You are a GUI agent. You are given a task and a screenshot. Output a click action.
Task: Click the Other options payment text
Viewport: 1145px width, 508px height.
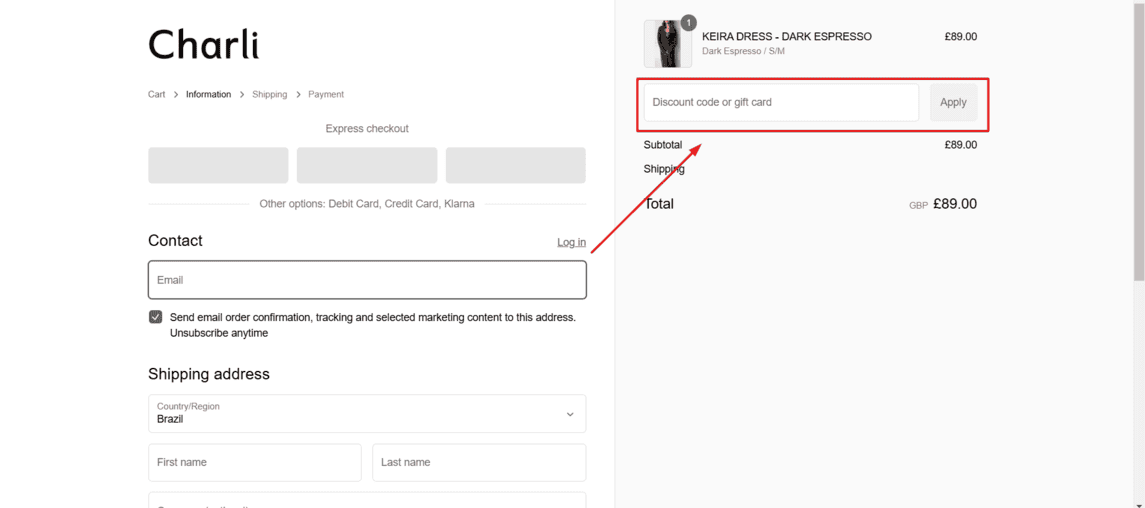367,204
